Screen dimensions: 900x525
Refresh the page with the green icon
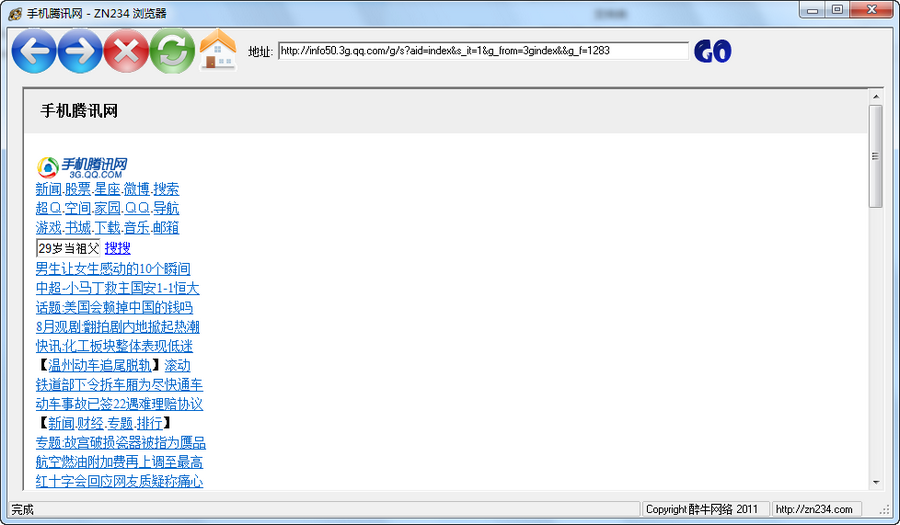pyautogui.click(x=172, y=51)
